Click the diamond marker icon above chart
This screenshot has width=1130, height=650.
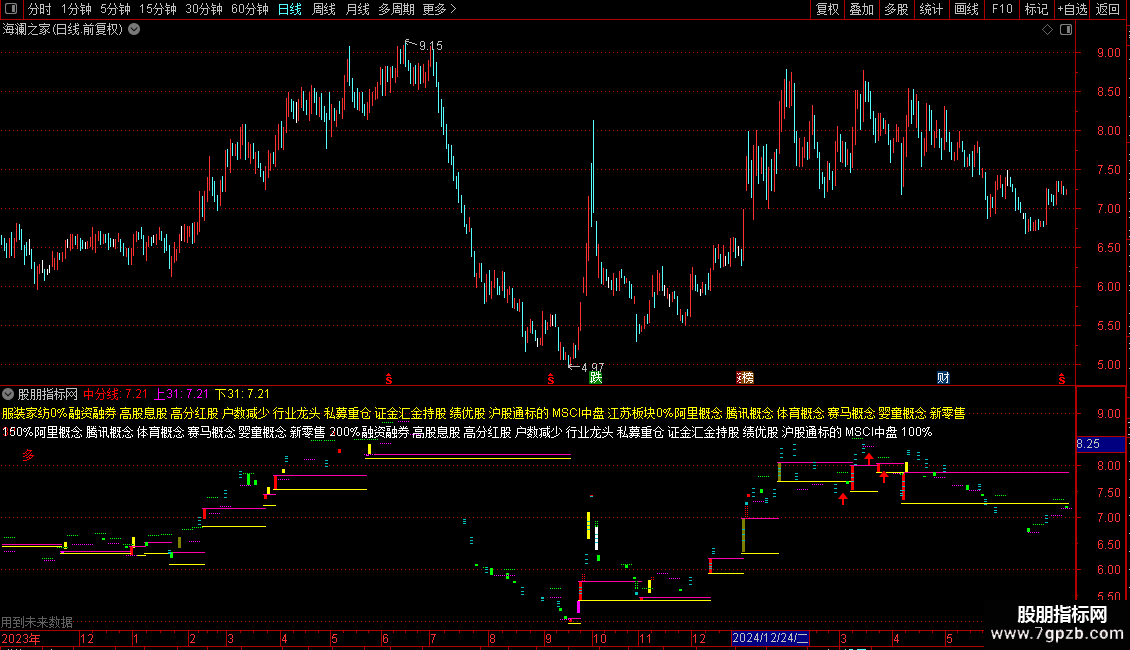(1047, 30)
